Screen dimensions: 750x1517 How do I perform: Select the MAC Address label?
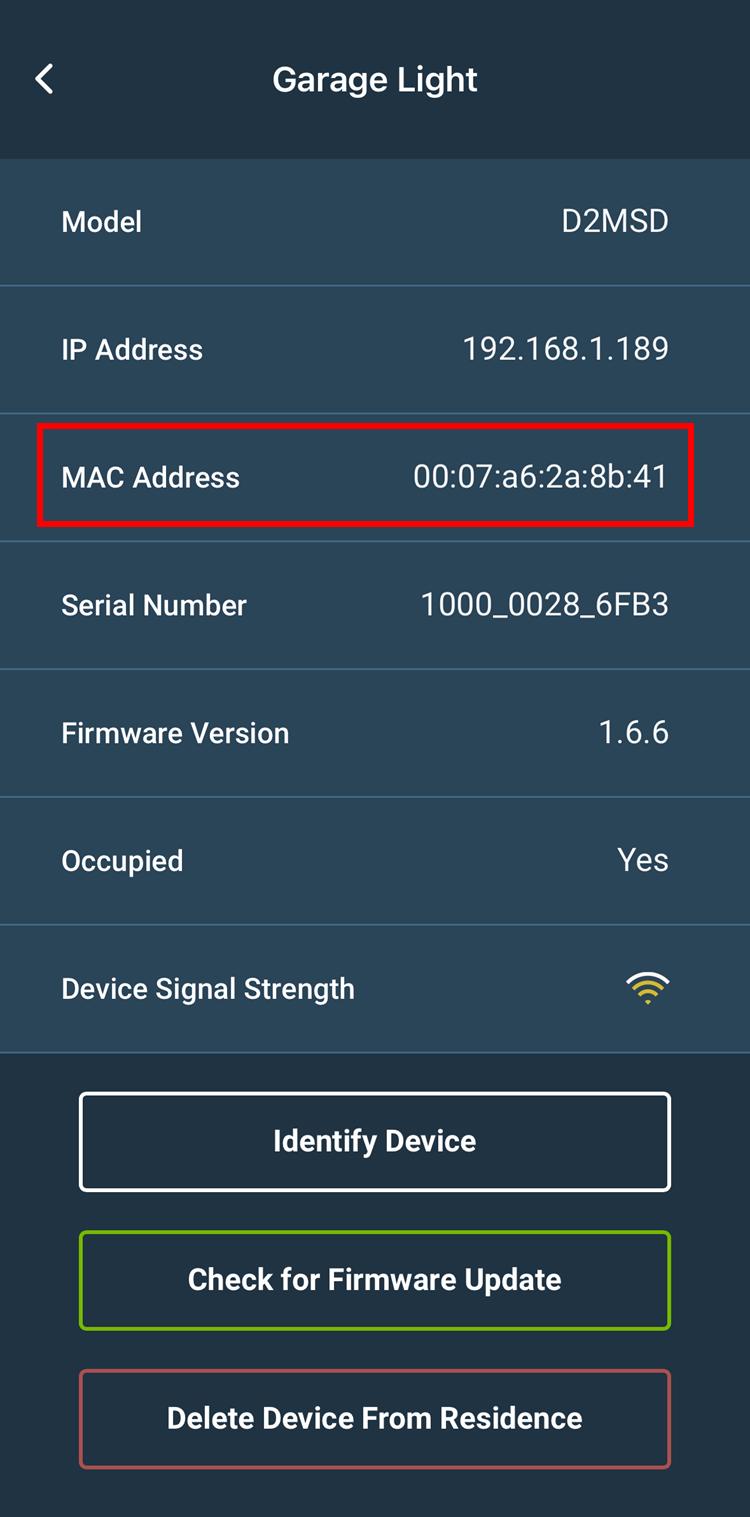pyautogui.click(x=151, y=478)
